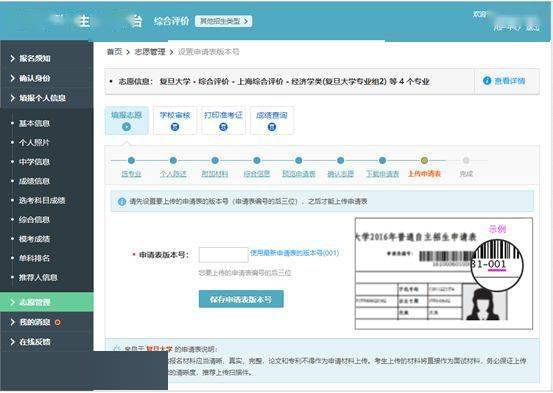The image size is (553, 393).
Task: Open 中学信息 in the sidebar
Action: (34, 162)
